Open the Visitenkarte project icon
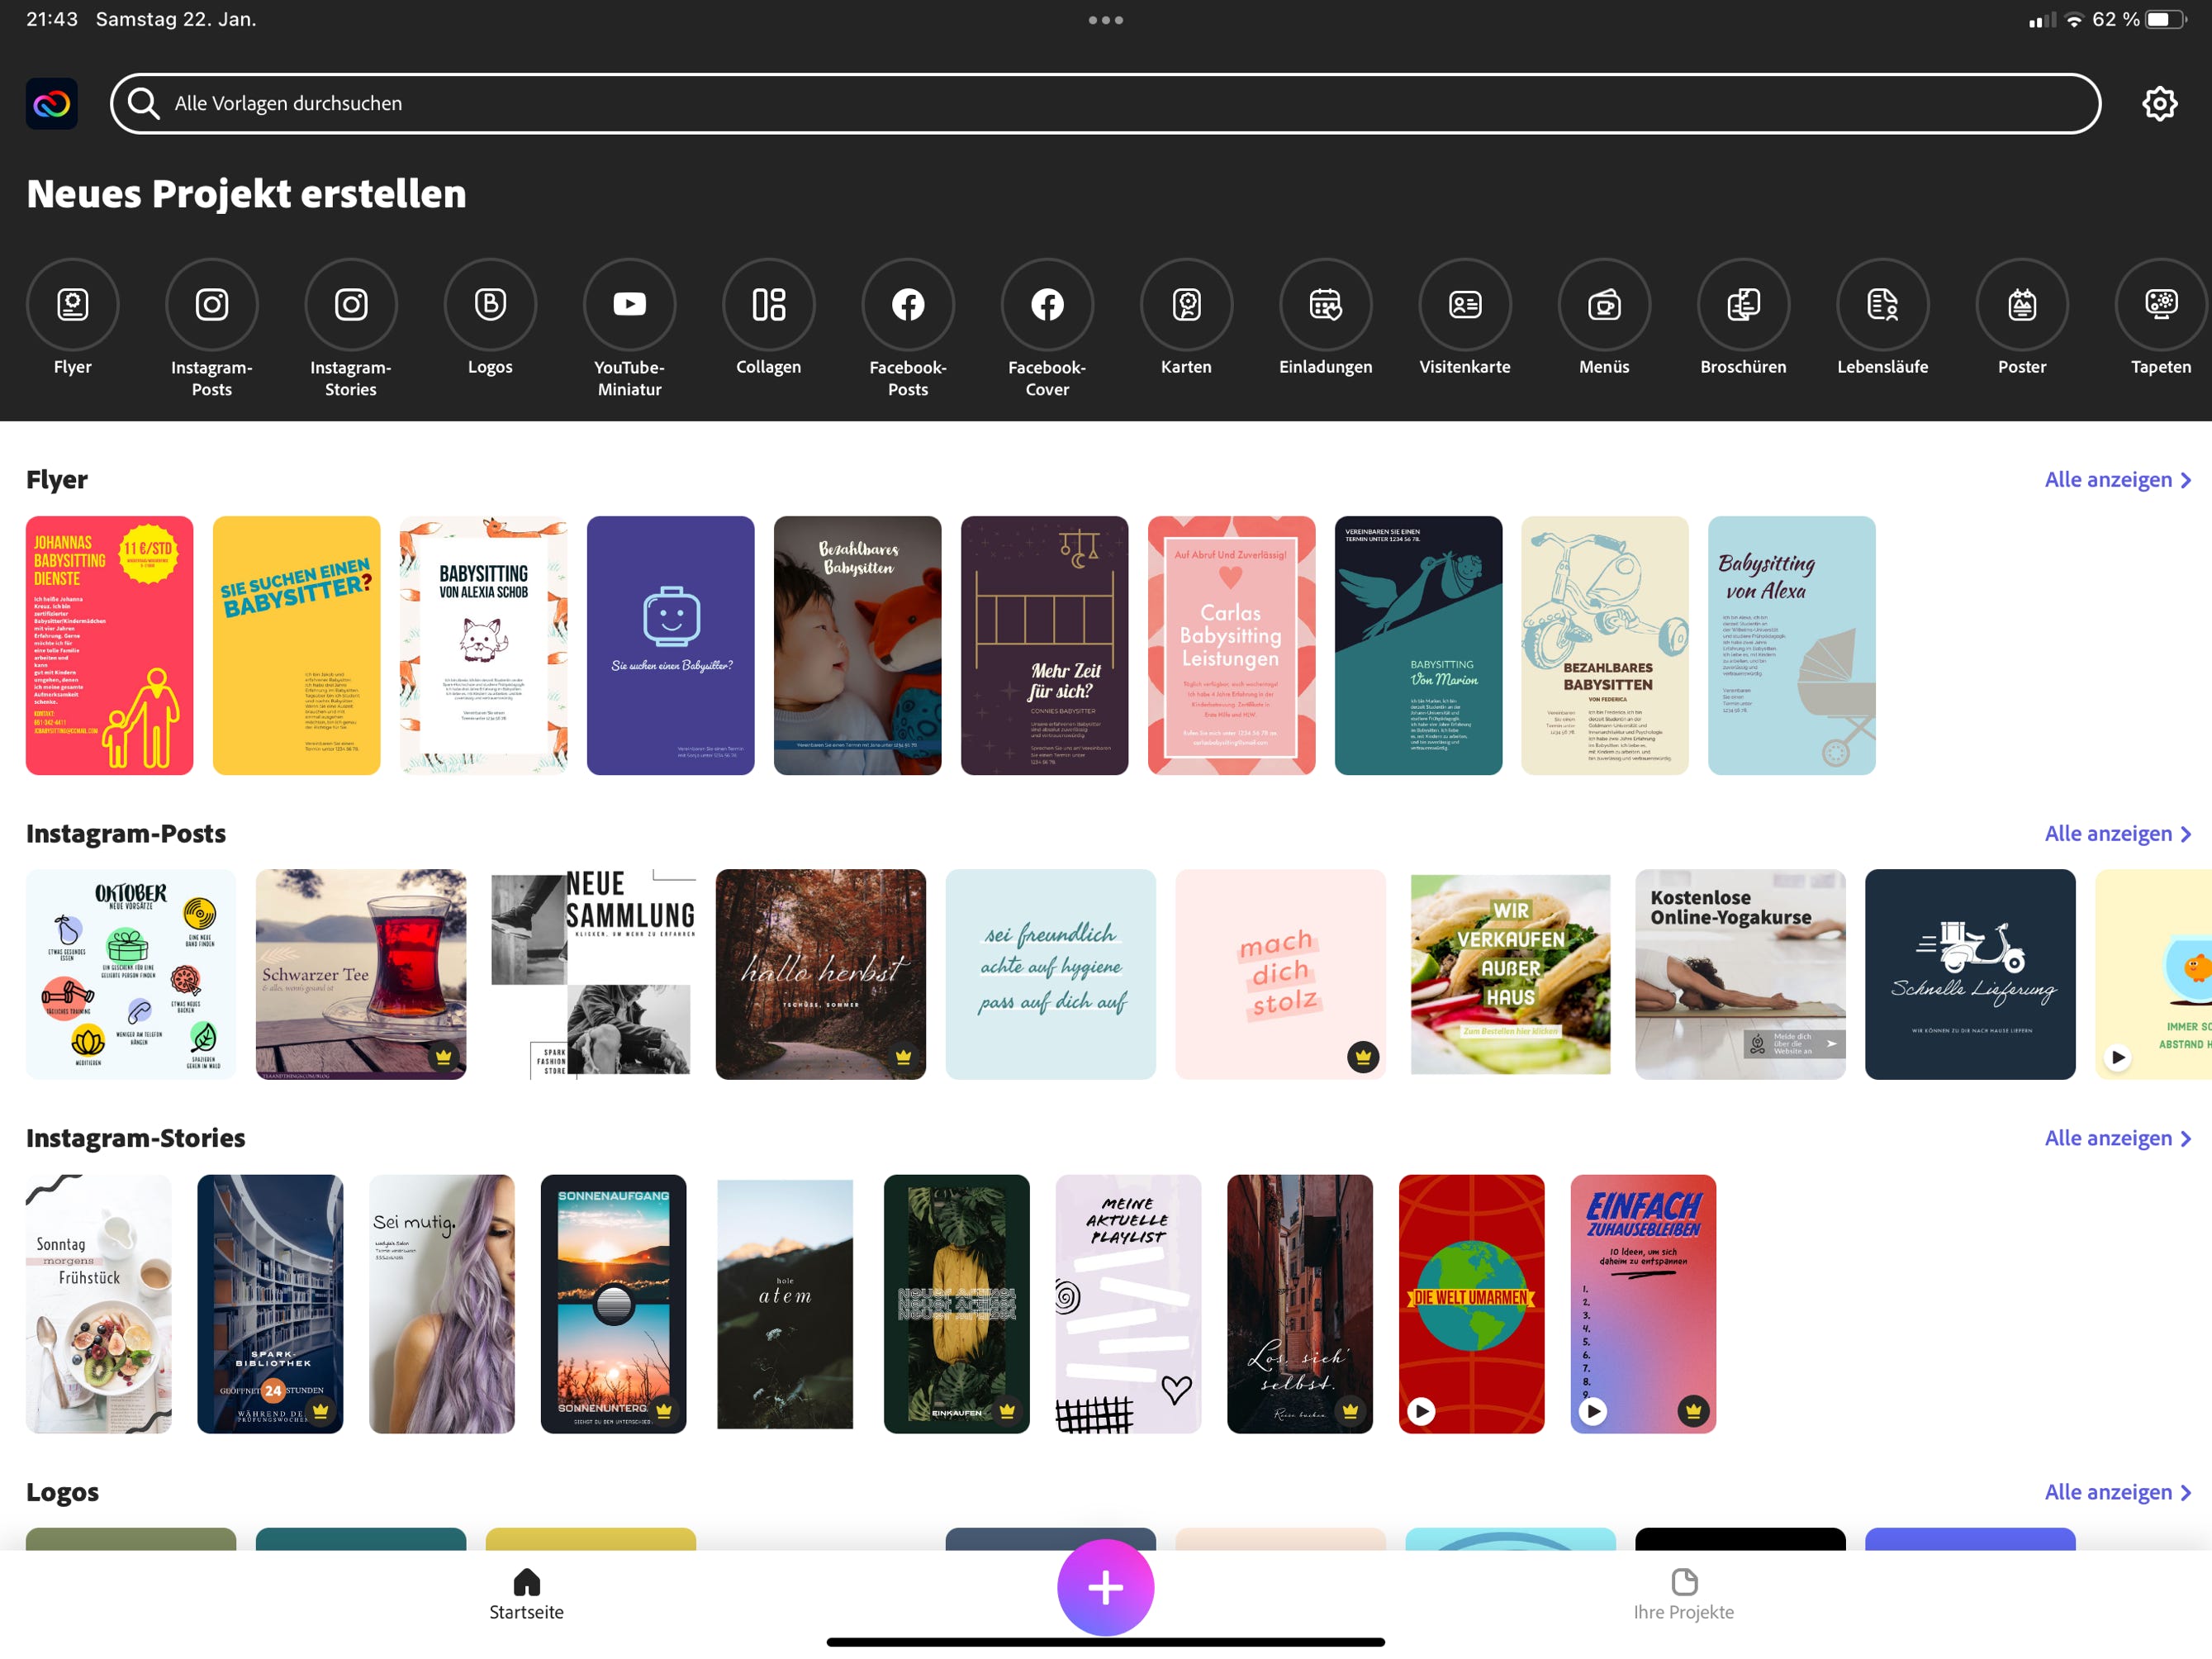Viewport: 2212px width, 1659px height. pyautogui.click(x=1464, y=304)
